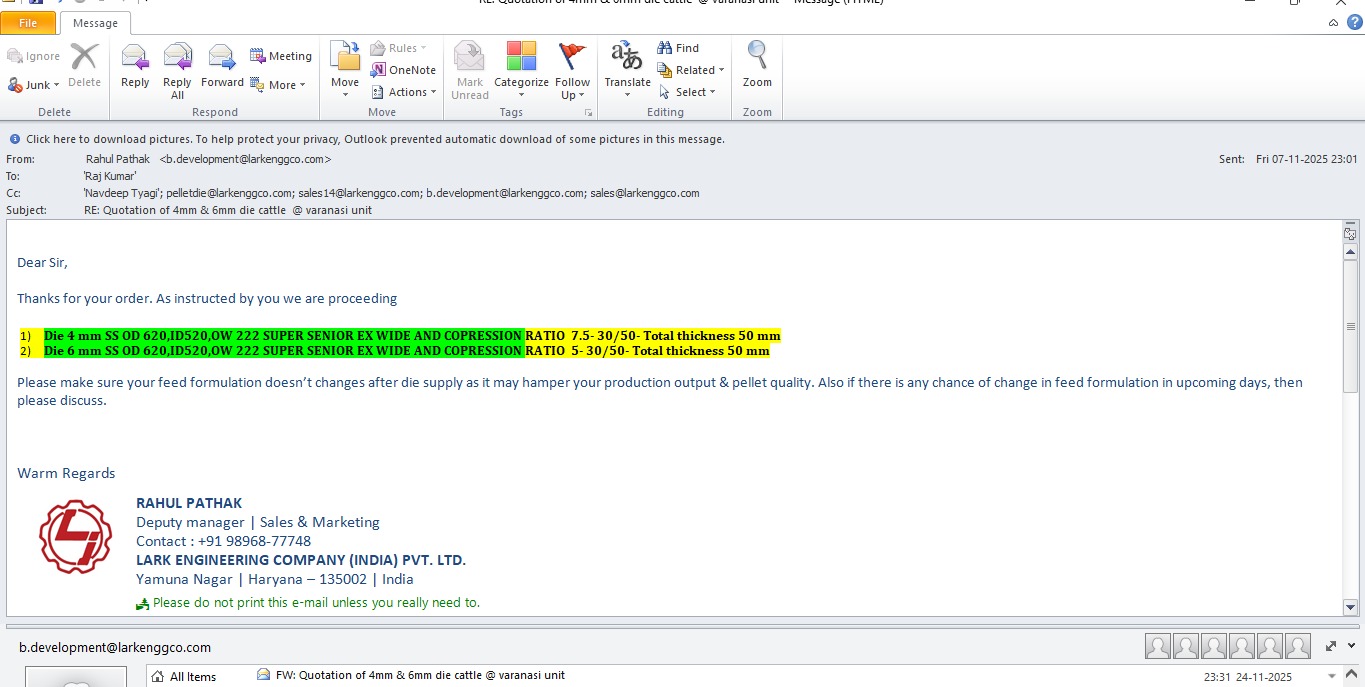Click the Reply icon in ribbon
The height and width of the screenshot is (687, 1365).
[x=135, y=68]
